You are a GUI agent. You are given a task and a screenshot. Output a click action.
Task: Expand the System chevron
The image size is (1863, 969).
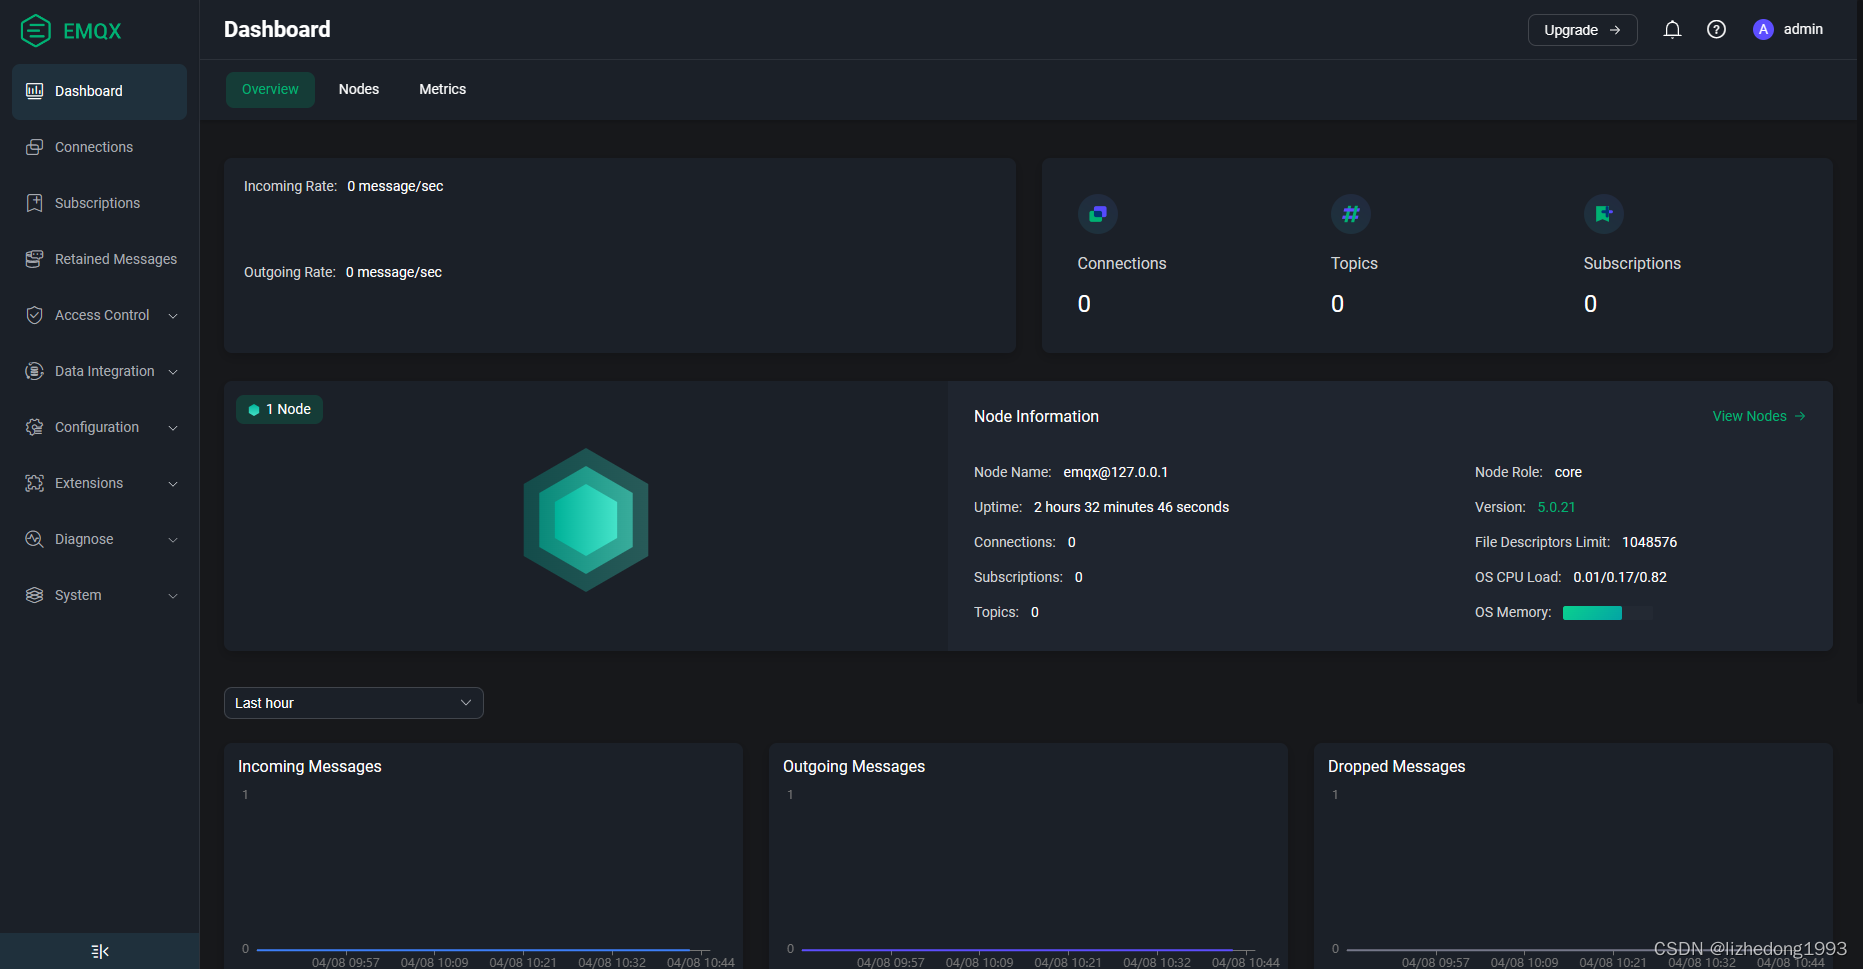click(173, 596)
